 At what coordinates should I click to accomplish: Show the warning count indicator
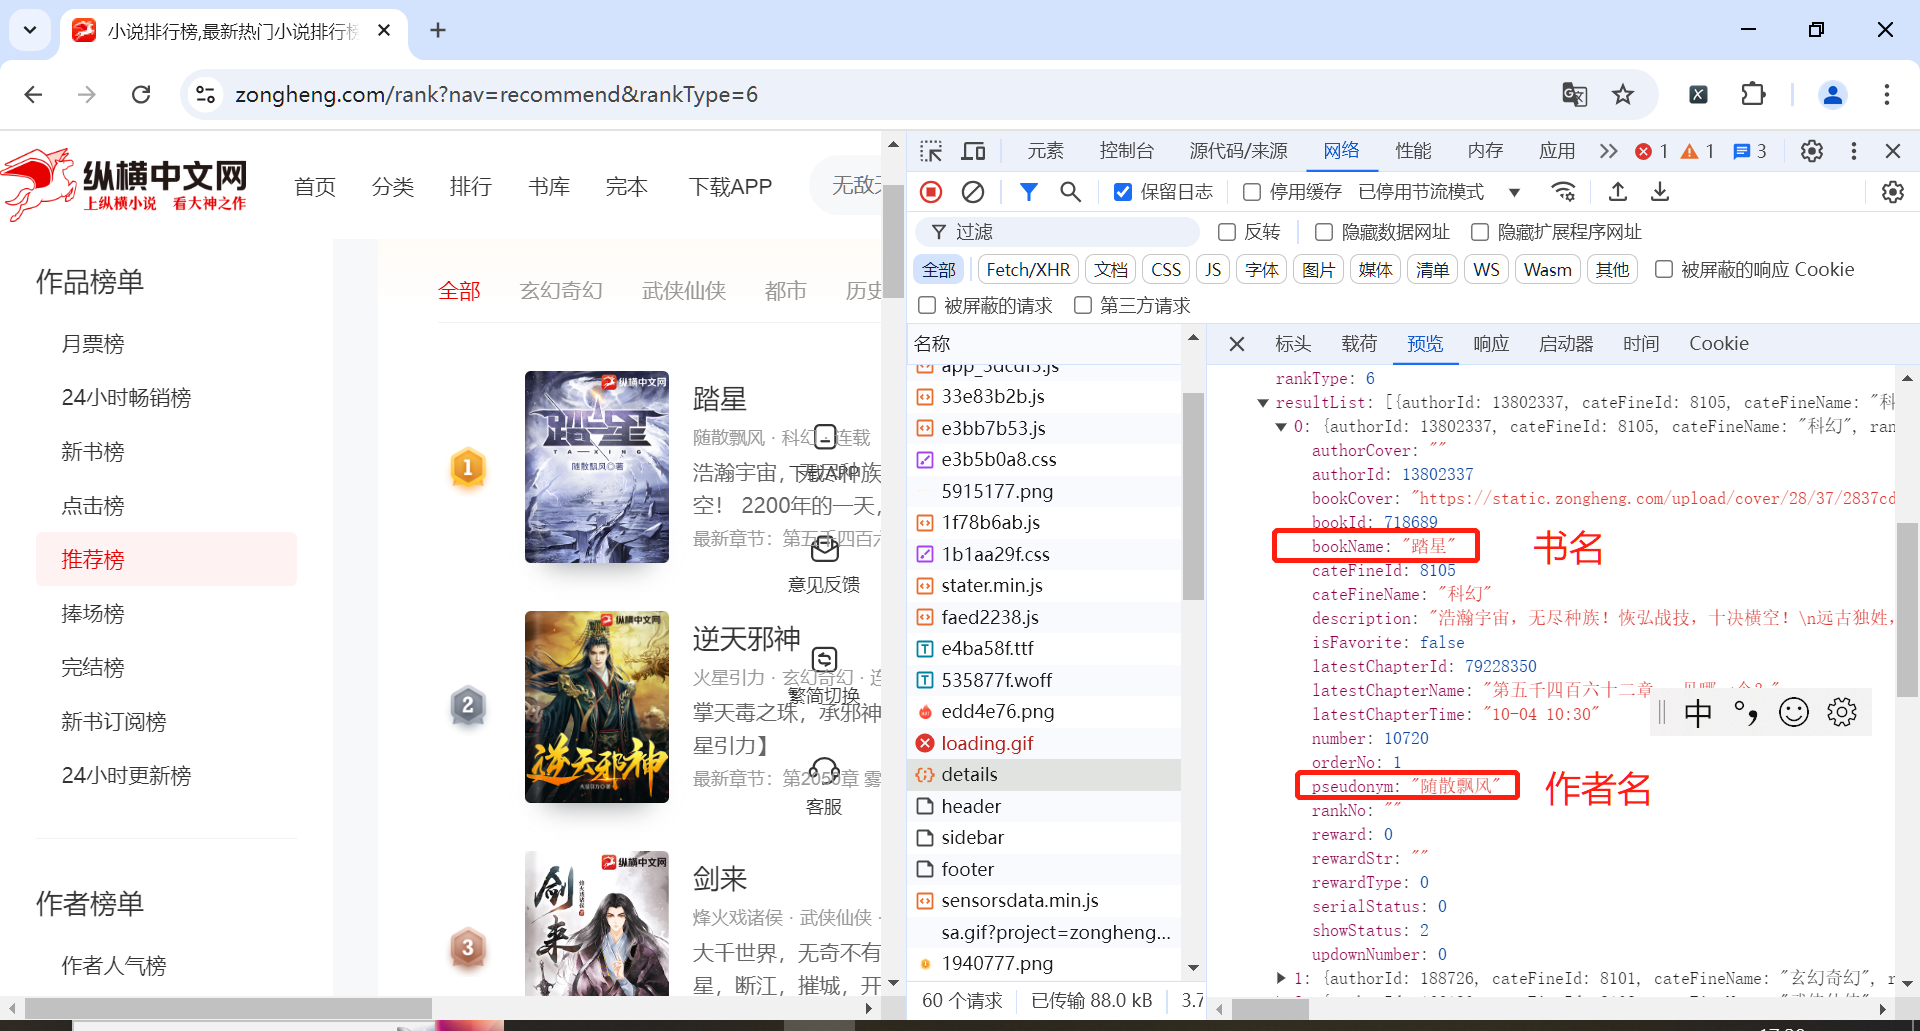(1698, 151)
